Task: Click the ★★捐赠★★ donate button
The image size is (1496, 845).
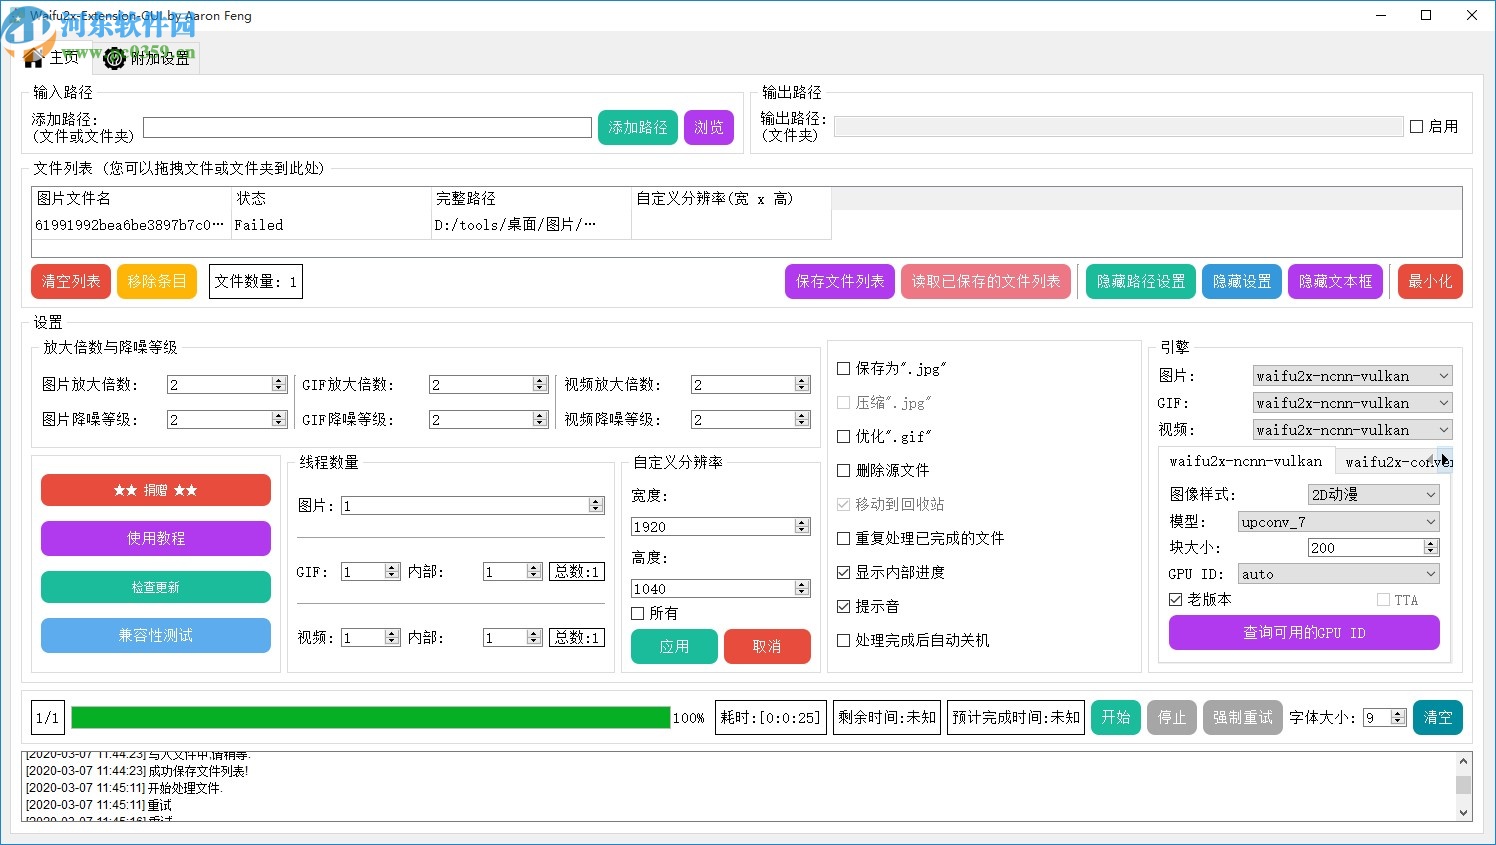Action: [155, 490]
